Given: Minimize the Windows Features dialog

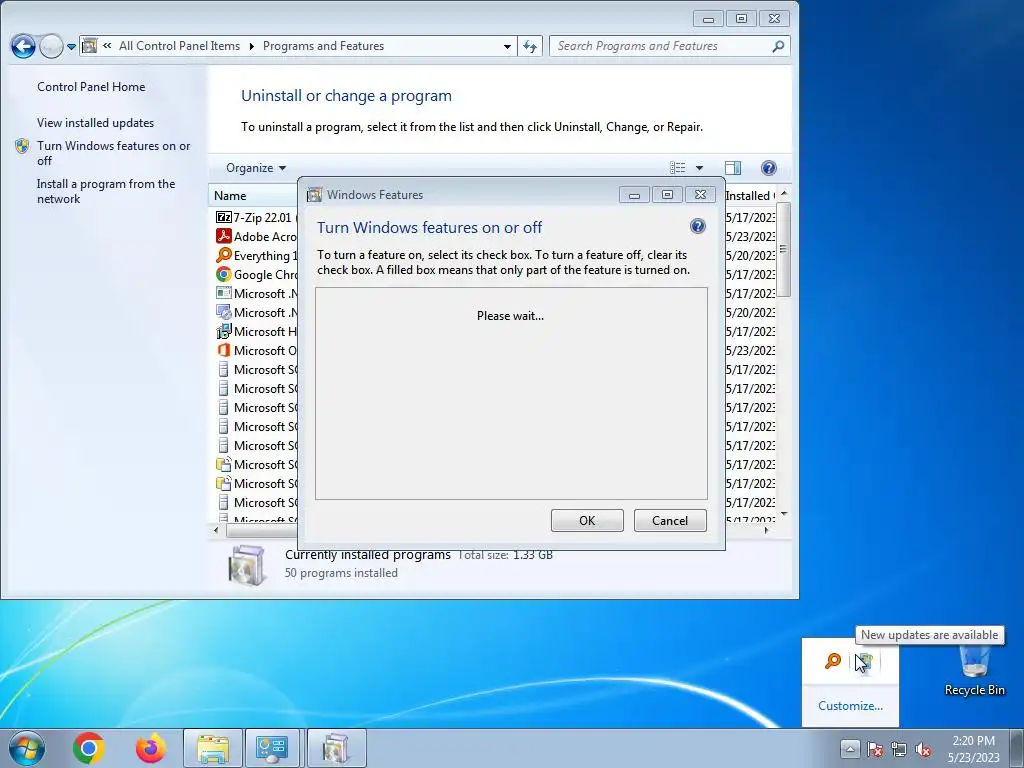Looking at the screenshot, I should coord(633,195).
